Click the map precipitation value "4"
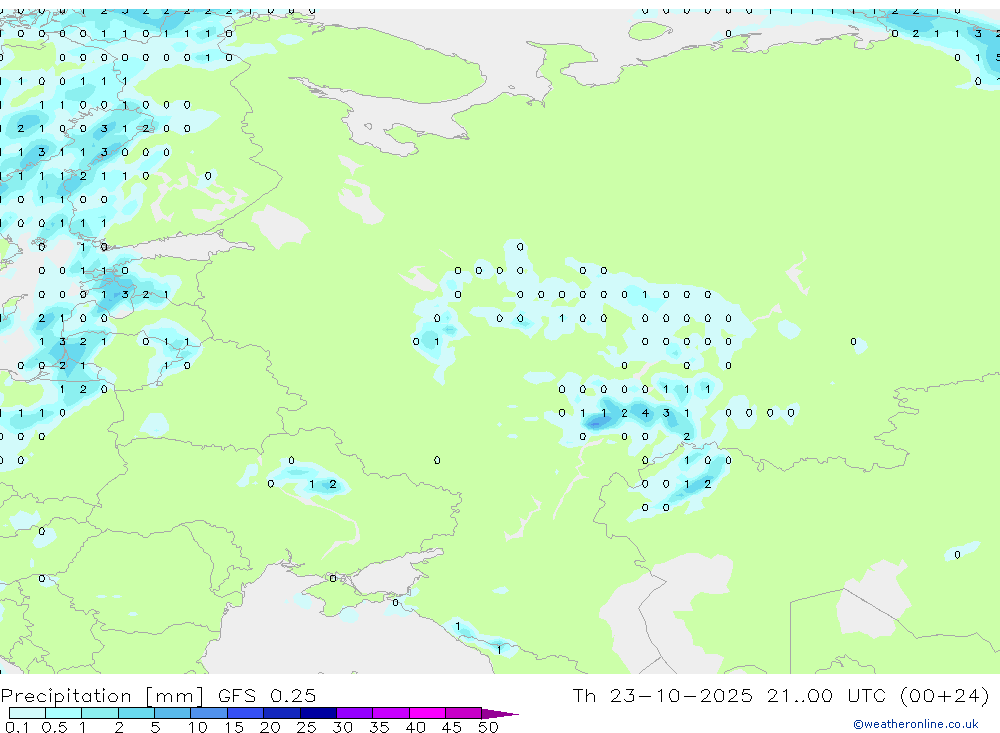This screenshot has width=1000, height=733. 645,413
